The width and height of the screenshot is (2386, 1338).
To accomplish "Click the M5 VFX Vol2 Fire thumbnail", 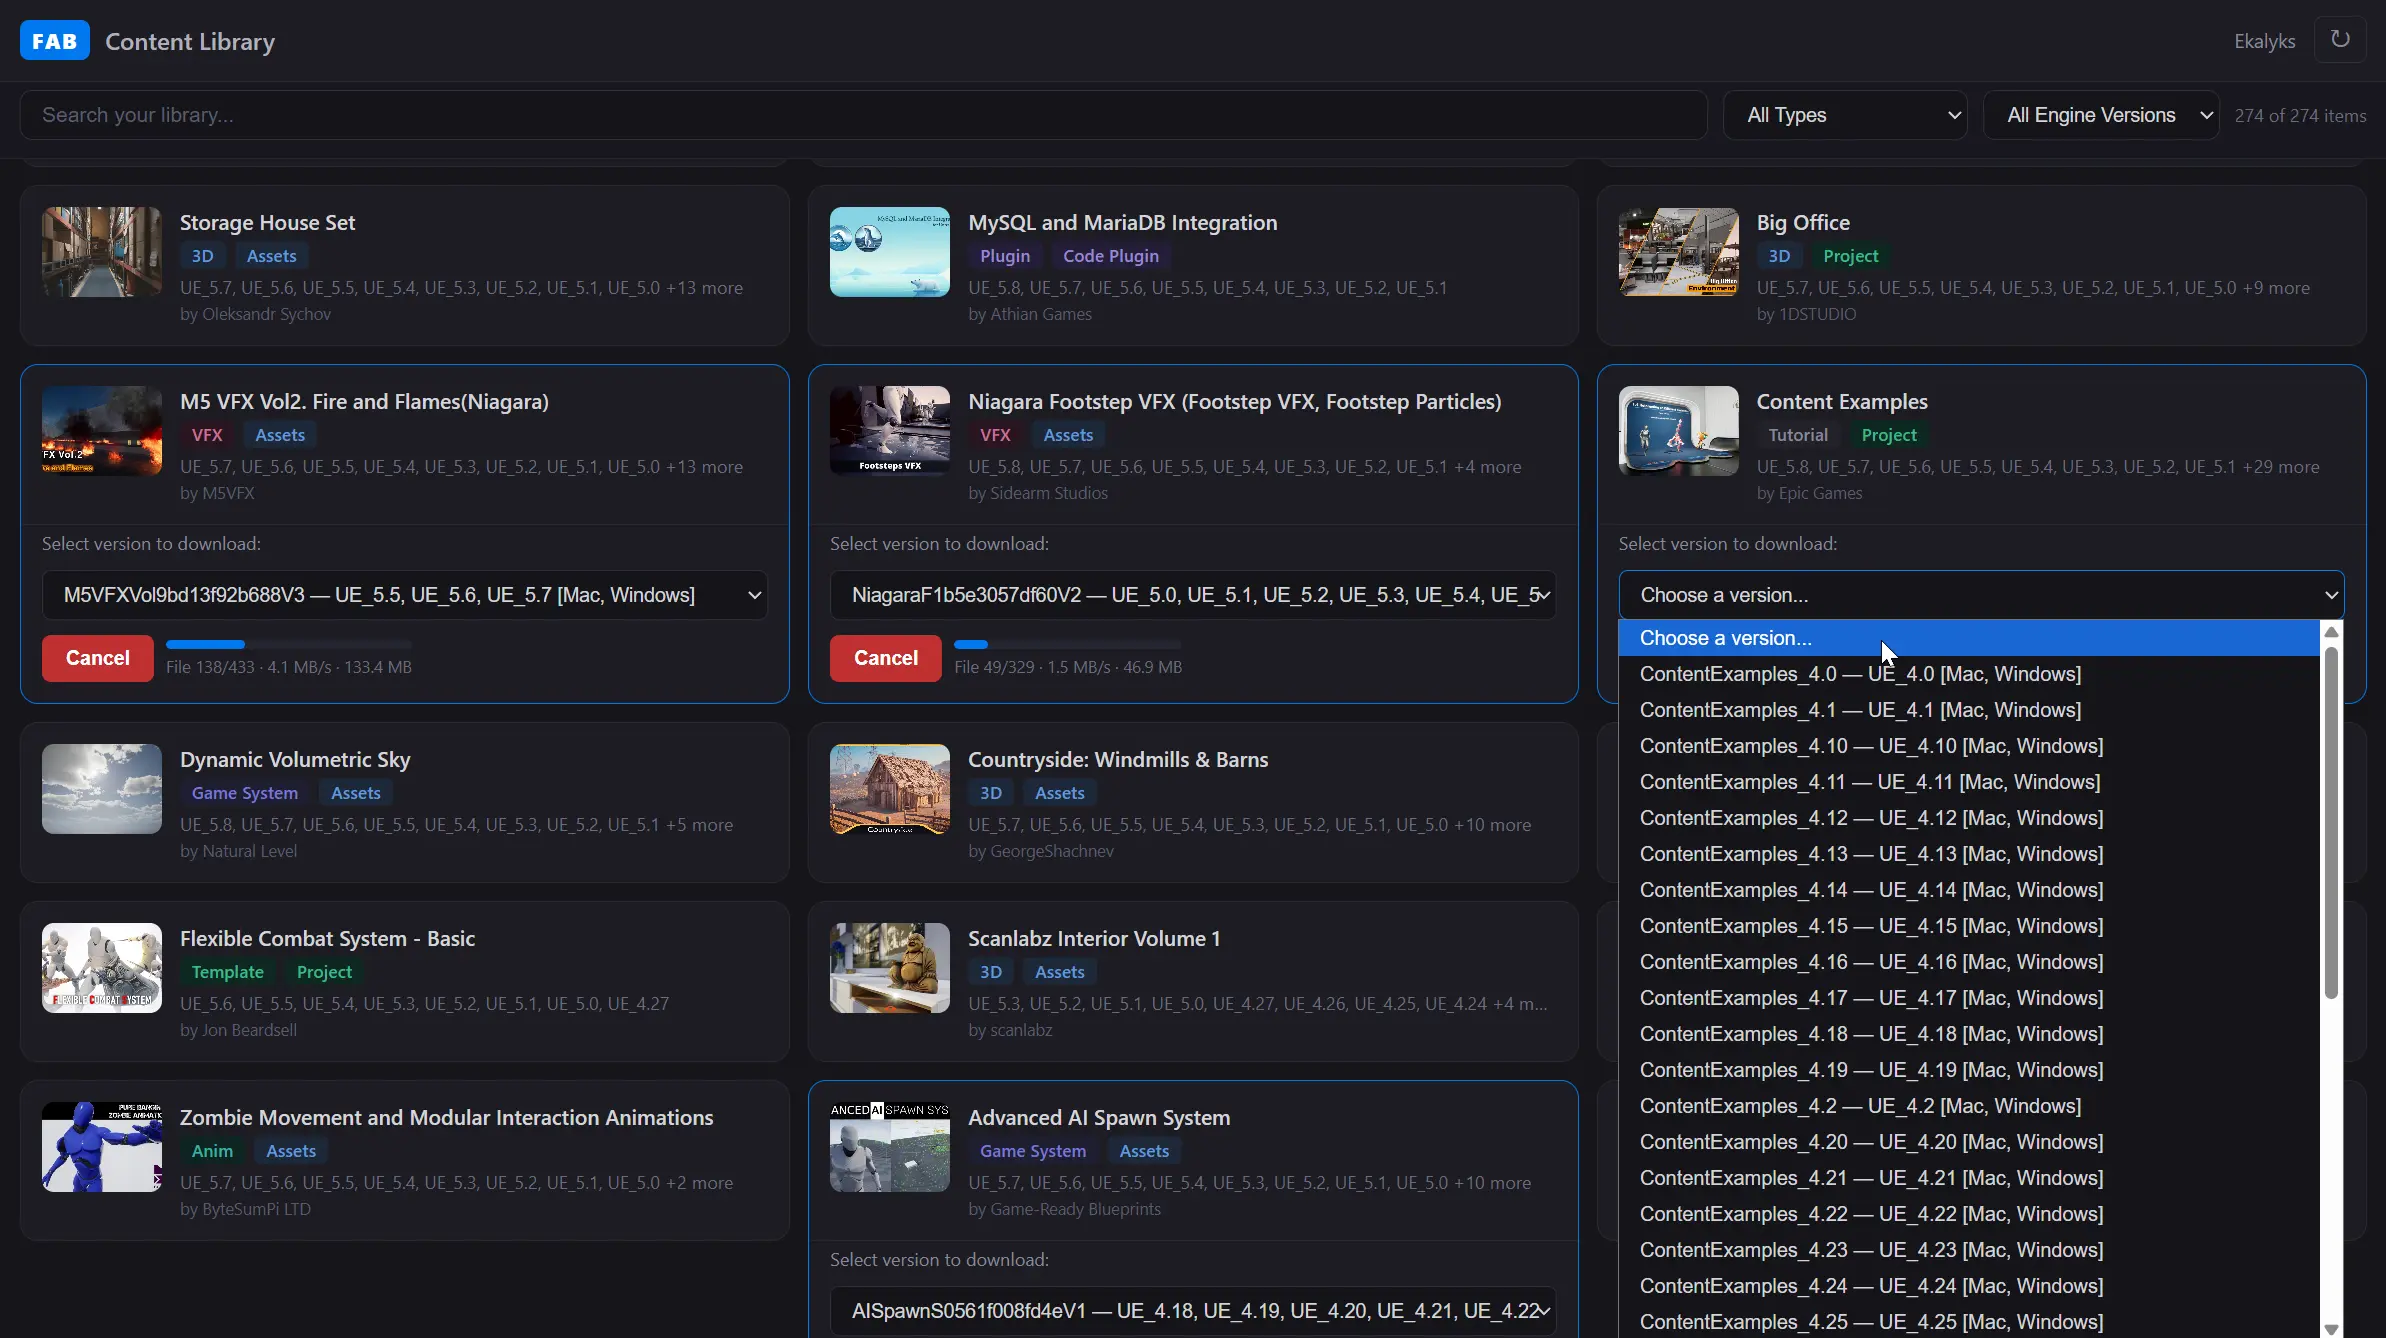I will point(102,431).
